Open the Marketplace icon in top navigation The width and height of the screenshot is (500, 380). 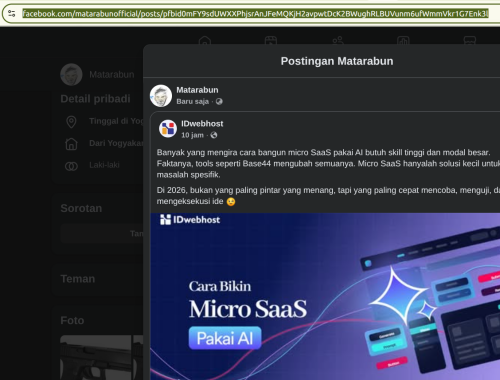(470, 41)
